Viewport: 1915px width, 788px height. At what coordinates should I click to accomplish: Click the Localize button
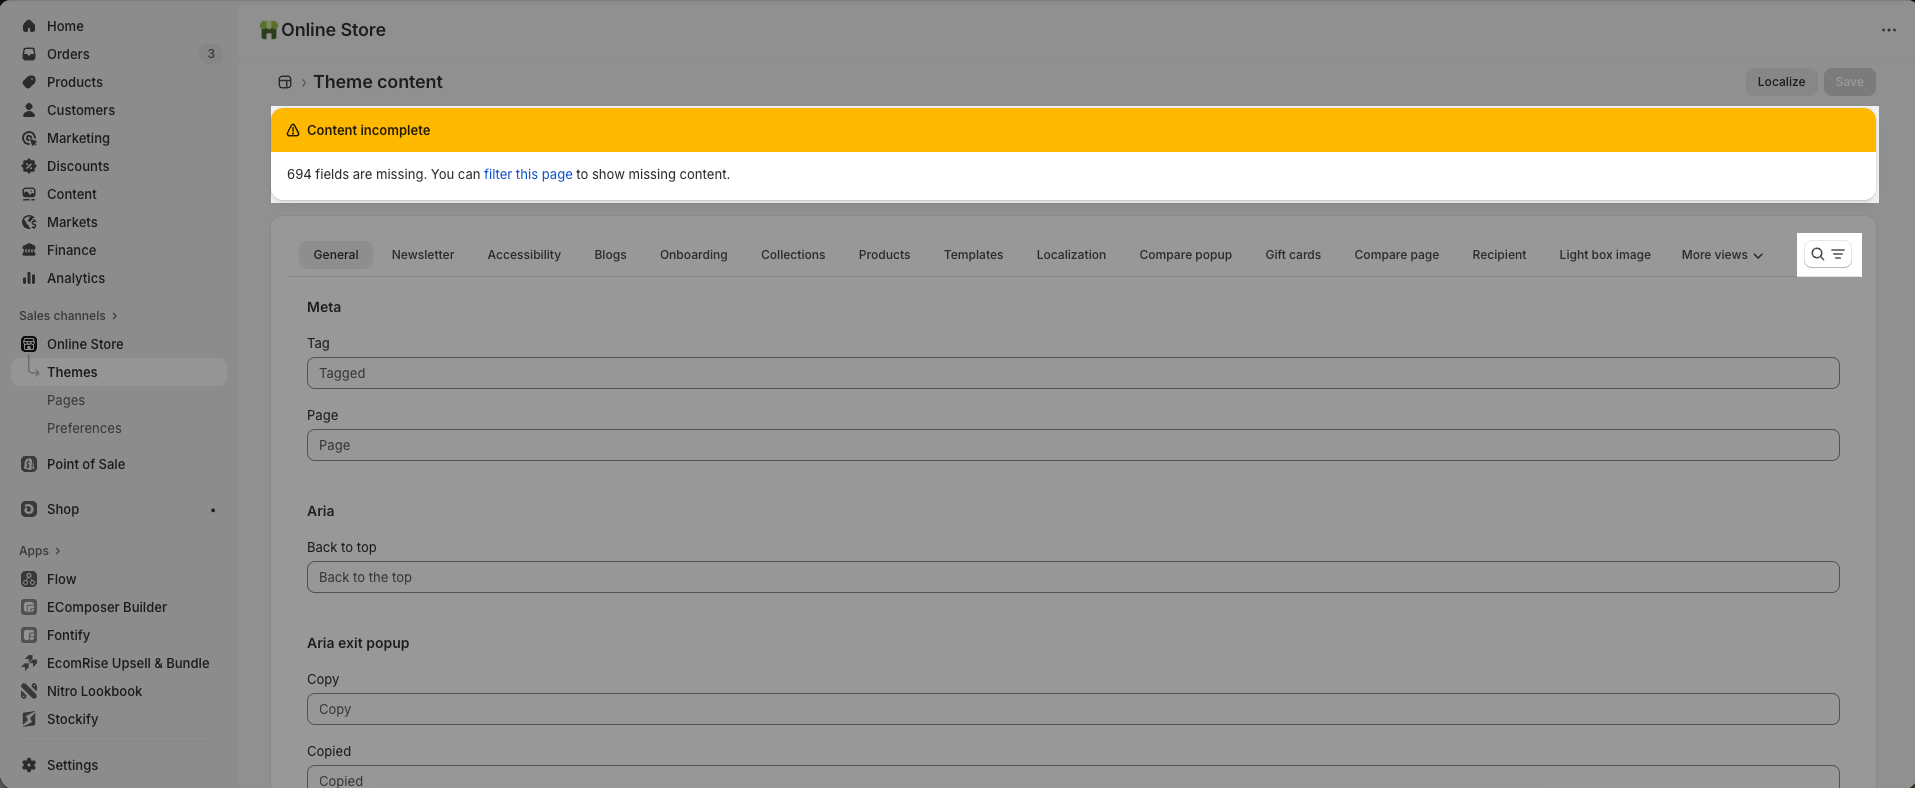tap(1780, 82)
